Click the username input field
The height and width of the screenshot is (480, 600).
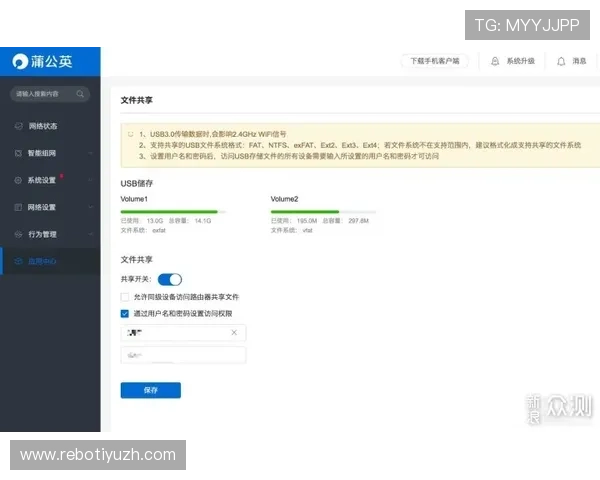183,333
